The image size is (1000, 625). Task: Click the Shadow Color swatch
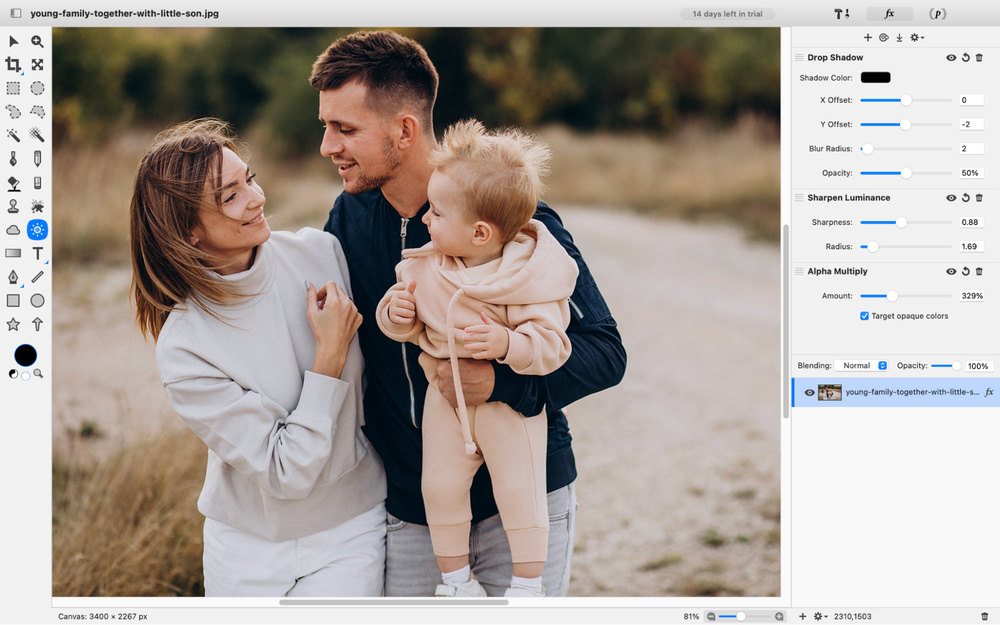[x=875, y=78]
